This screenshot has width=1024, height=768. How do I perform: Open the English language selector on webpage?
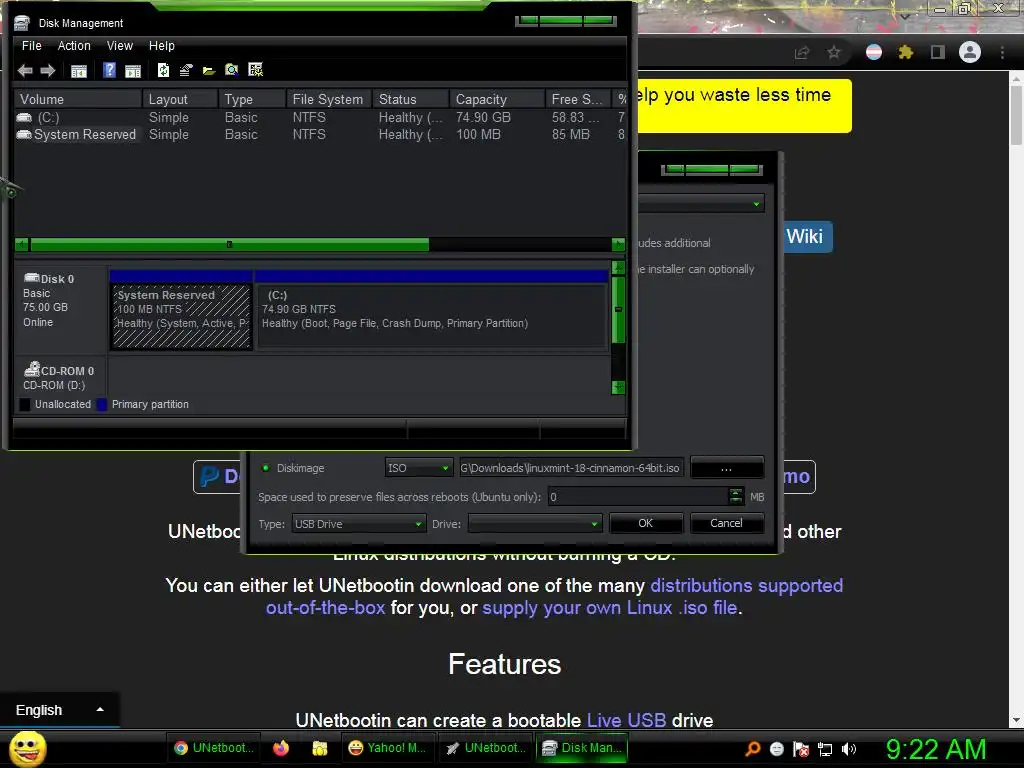59,710
